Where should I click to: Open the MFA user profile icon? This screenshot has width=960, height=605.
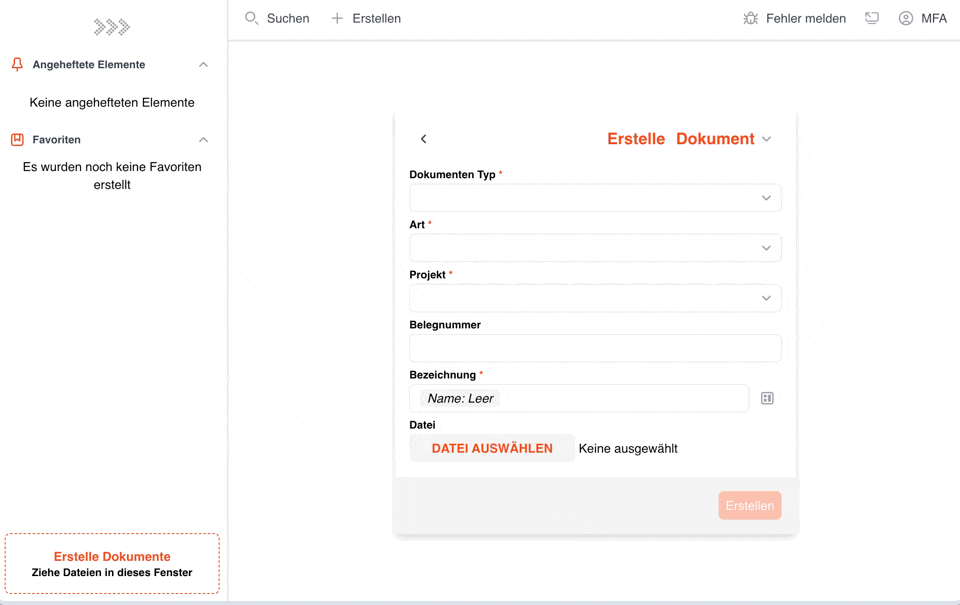pos(906,18)
